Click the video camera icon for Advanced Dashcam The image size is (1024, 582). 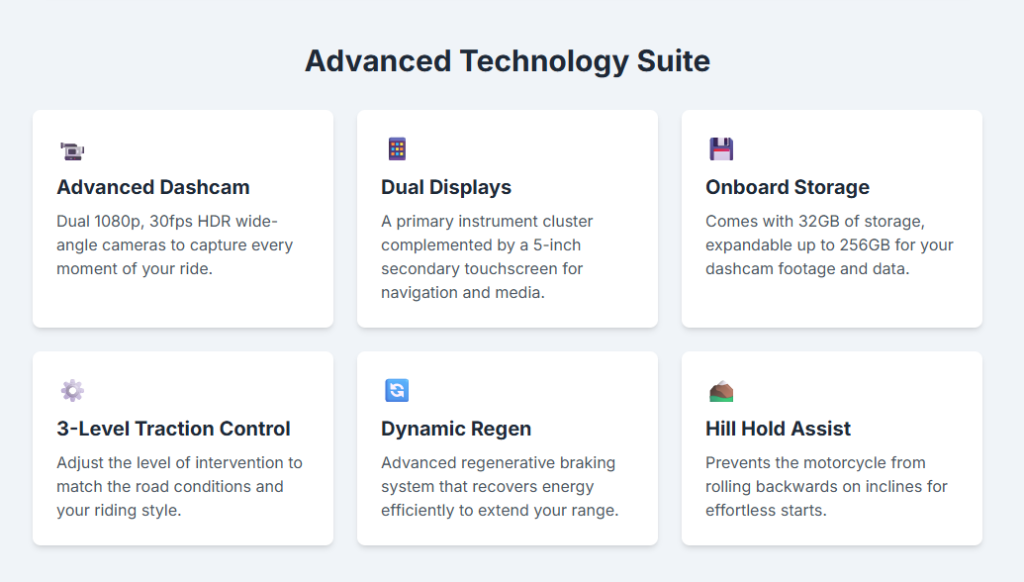click(x=72, y=151)
